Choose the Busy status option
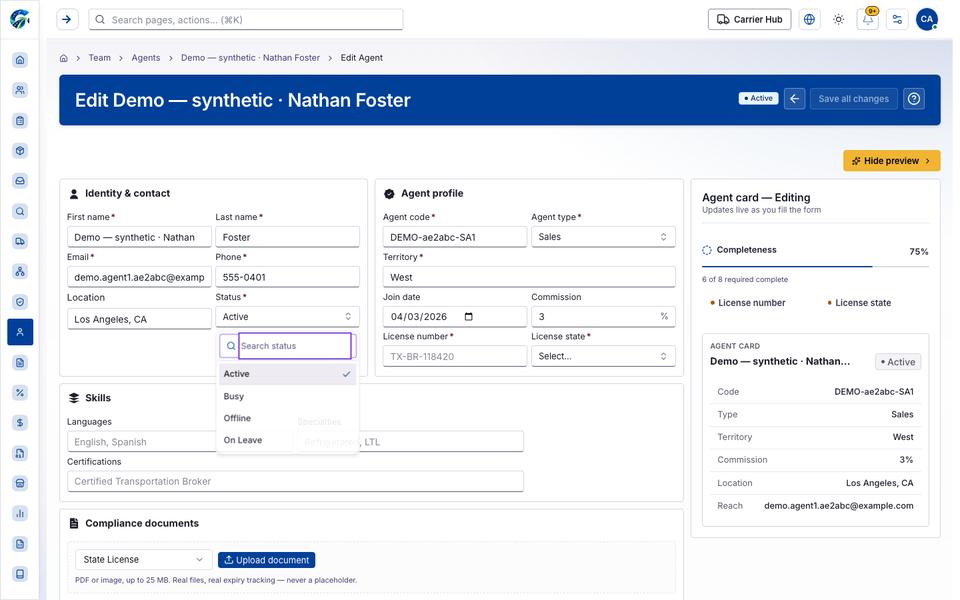Screen dimensions: 960x600 287,396
